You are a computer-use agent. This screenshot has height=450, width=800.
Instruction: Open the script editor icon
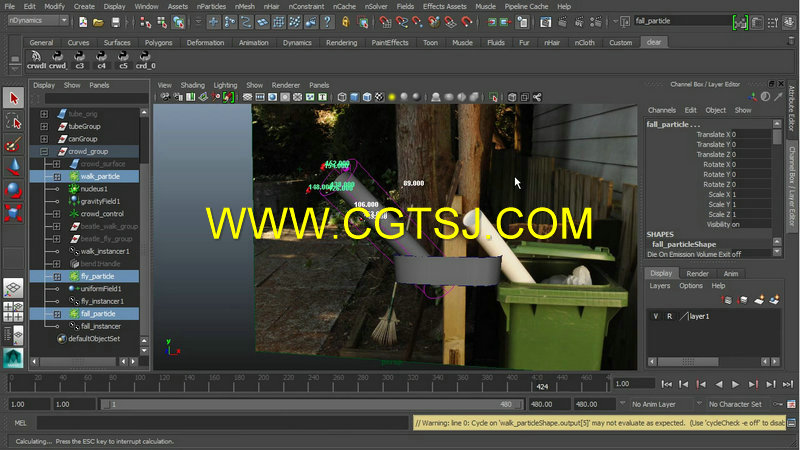tap(792, 422)
